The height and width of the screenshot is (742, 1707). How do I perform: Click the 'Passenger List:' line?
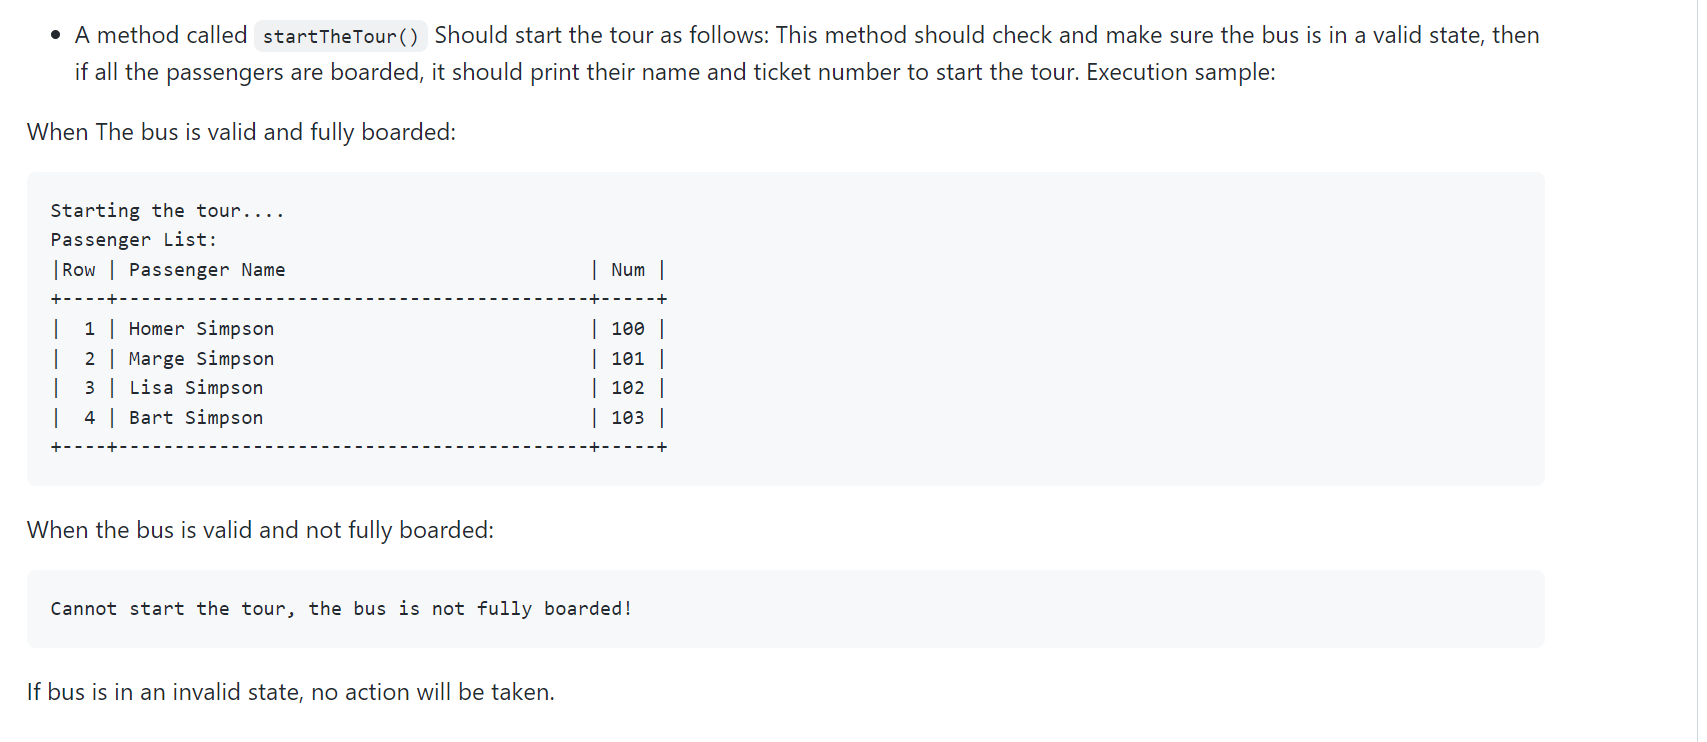pyautogui.click(x=133, y=240)
